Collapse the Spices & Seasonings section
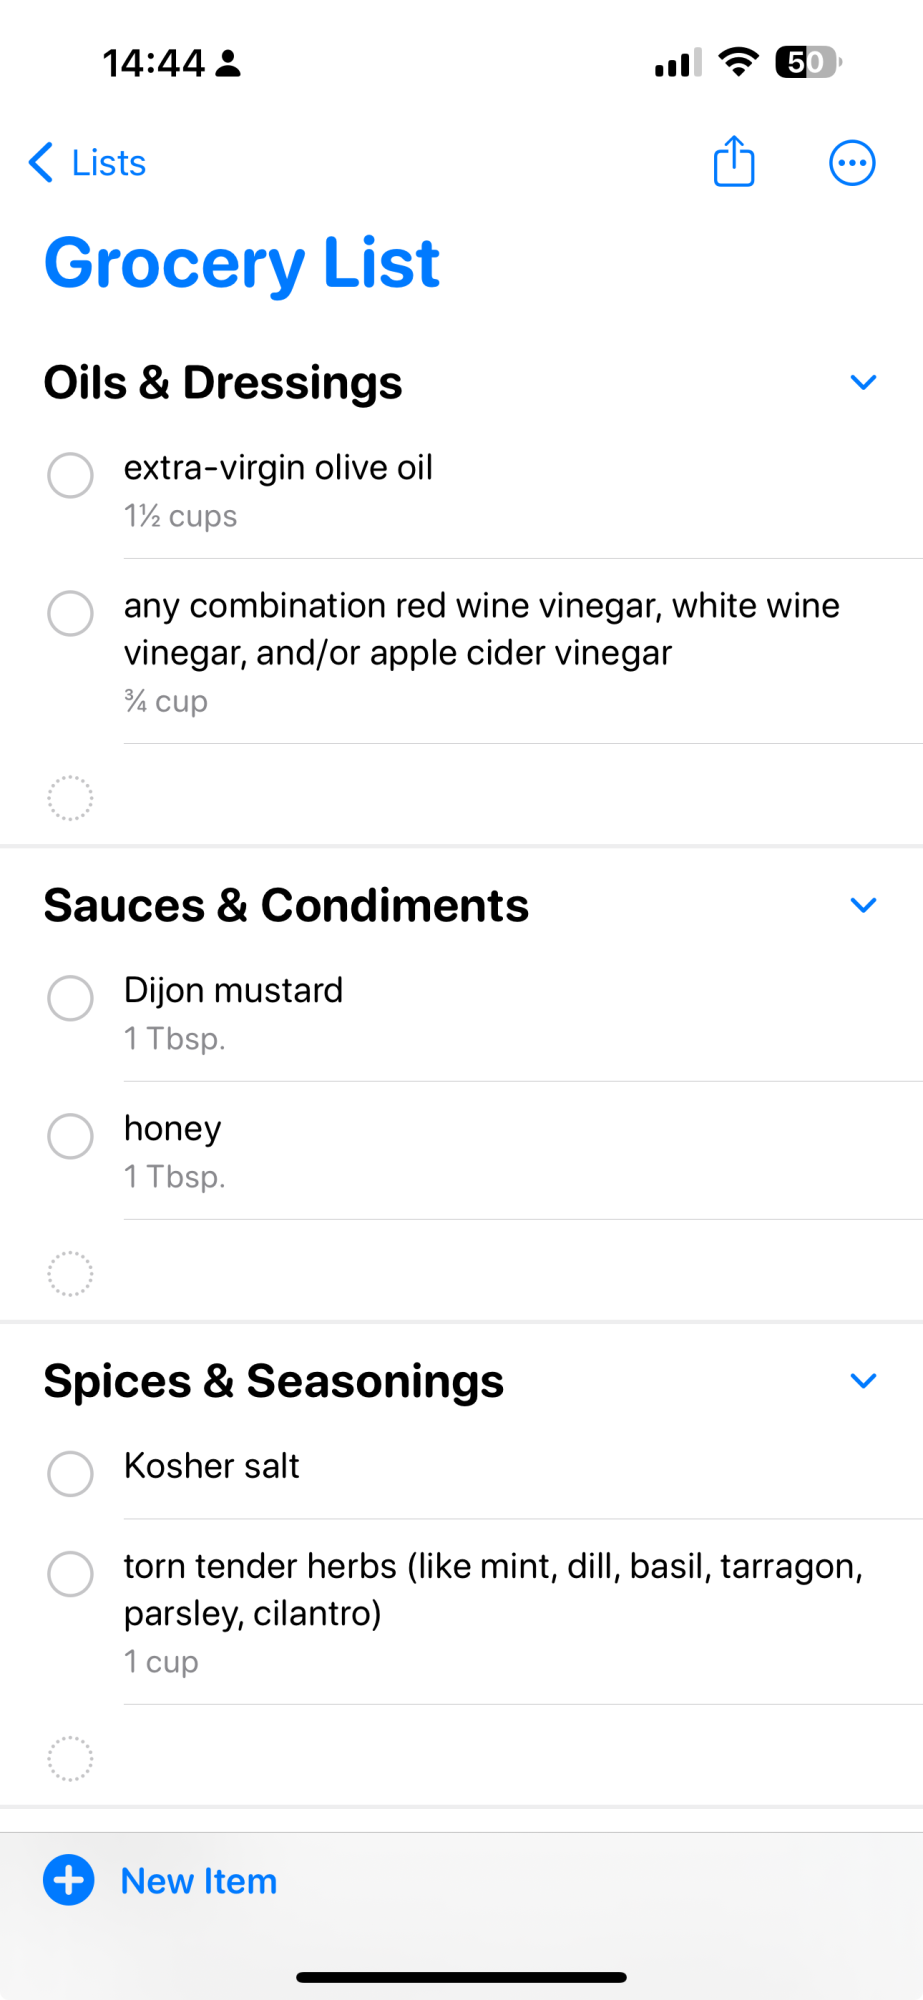 tap(863, 1381)
